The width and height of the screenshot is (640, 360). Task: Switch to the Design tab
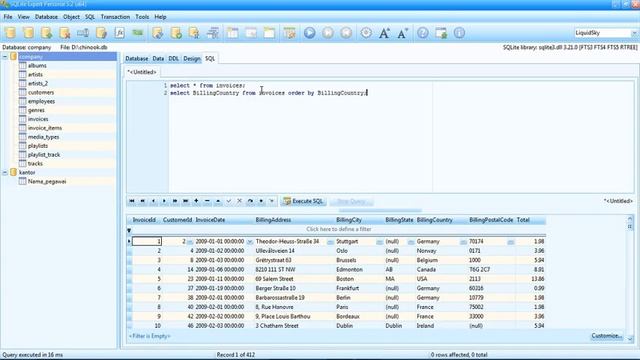(x=192, y=58)
